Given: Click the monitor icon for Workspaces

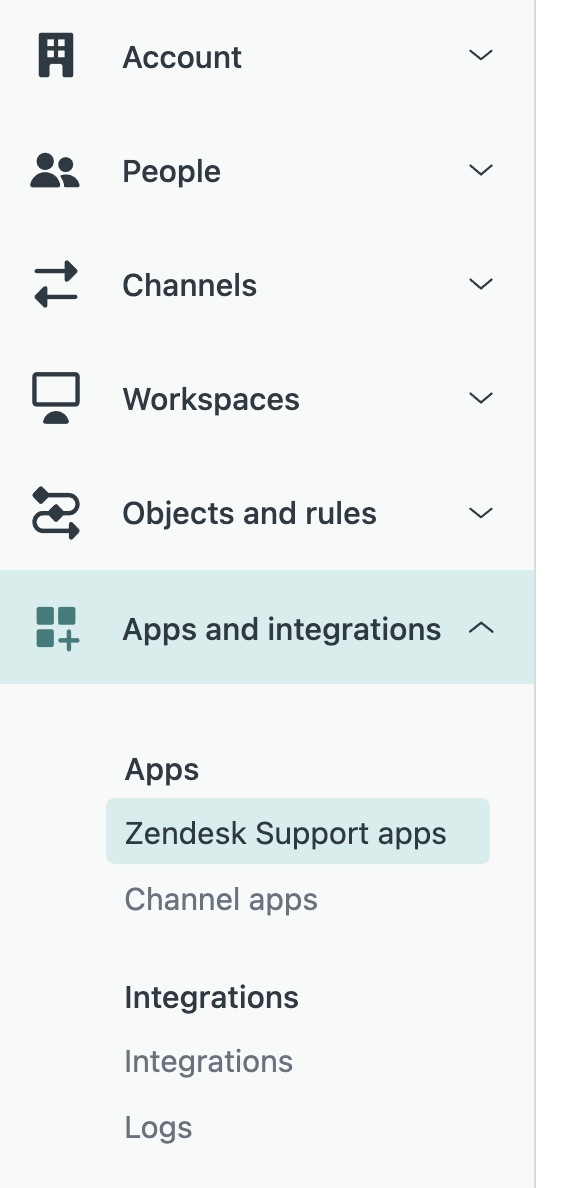Looking at the screenshot, I should pyautogui.click(x=56, y=398).
